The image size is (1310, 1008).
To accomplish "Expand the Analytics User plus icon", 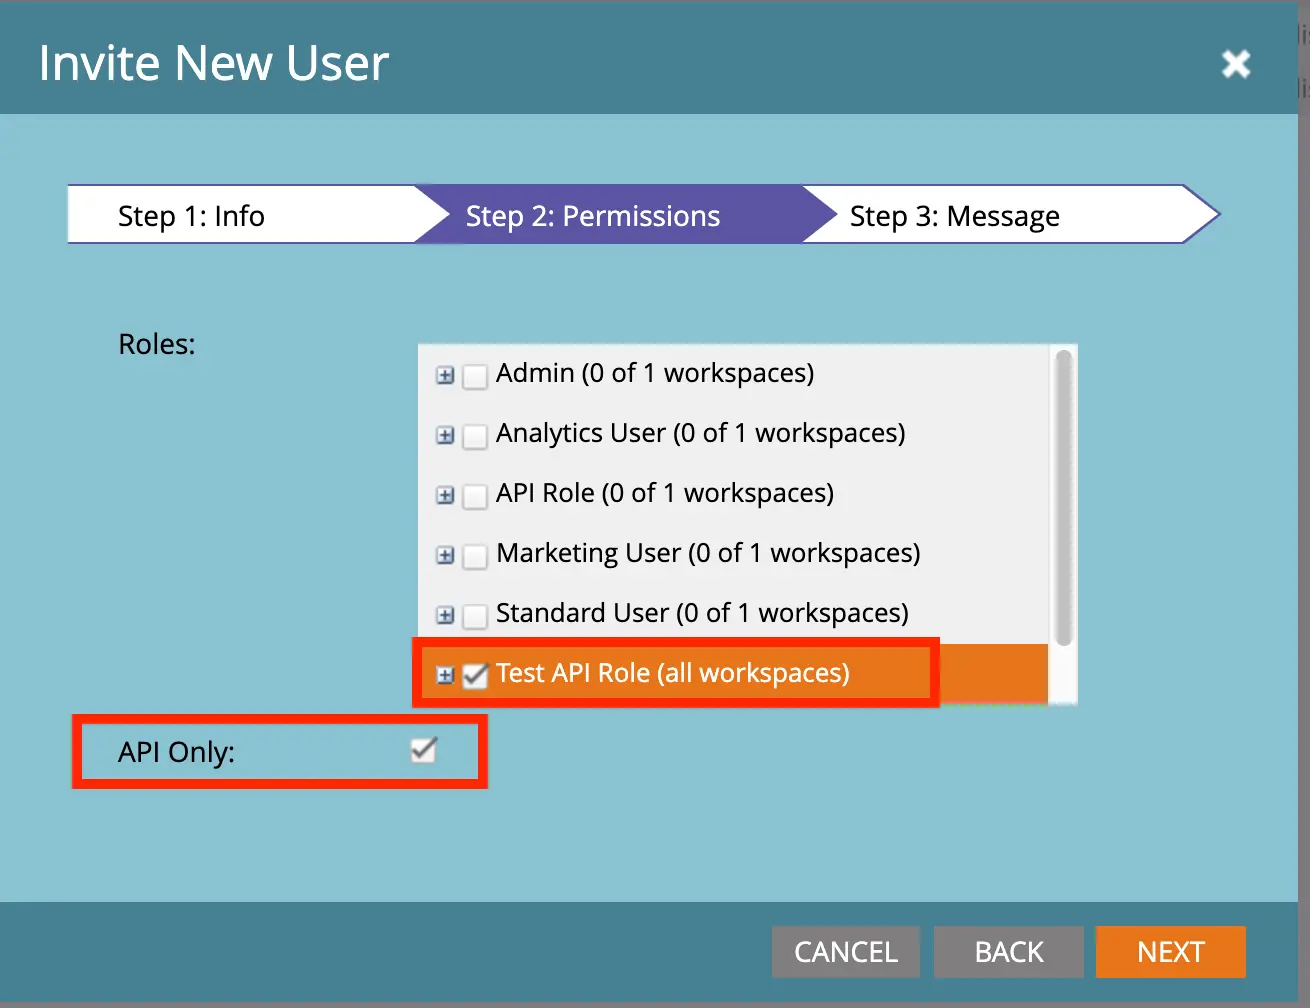I will (445, 435).
